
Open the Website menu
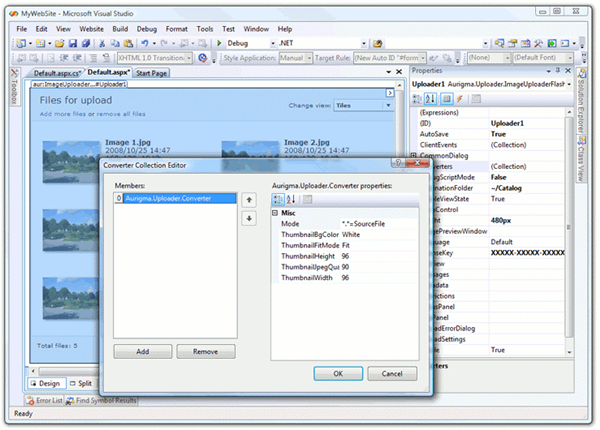91,29
